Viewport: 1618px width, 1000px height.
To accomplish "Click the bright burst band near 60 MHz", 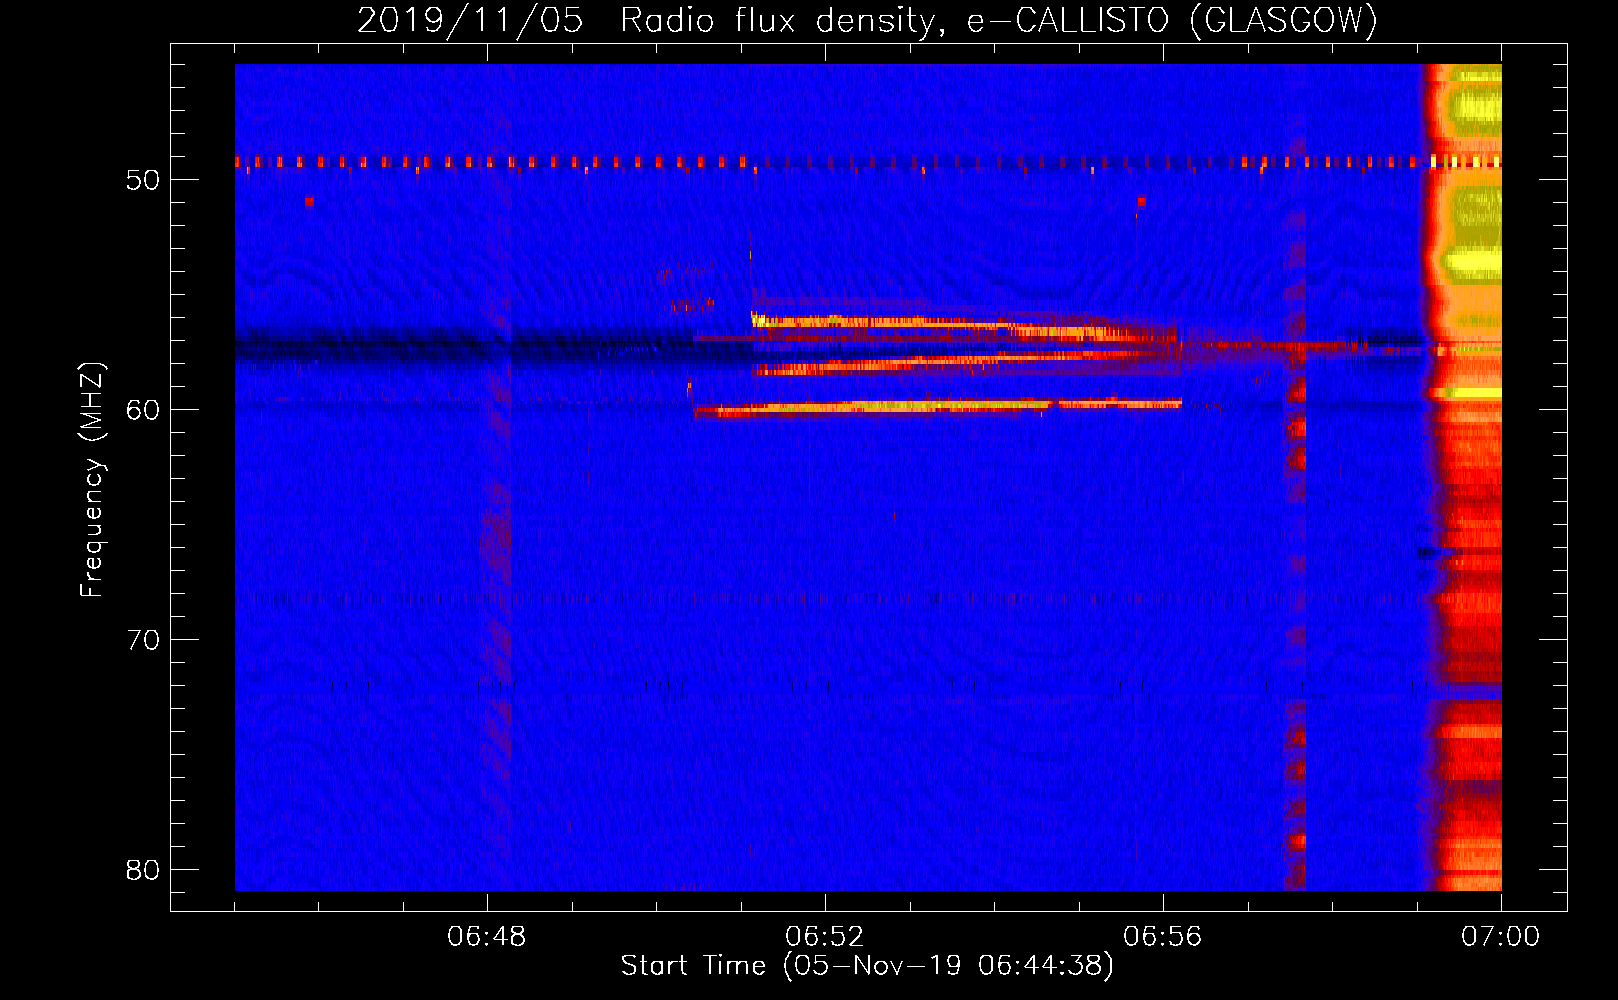I will [x=938, y=406].
